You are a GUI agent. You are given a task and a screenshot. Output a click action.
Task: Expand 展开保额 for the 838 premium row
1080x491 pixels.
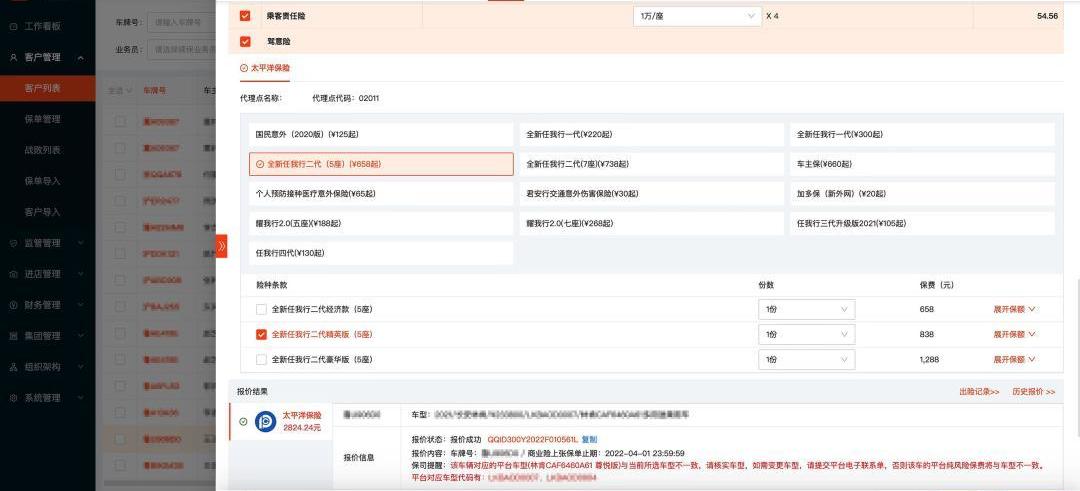[x=1014, y=335]
